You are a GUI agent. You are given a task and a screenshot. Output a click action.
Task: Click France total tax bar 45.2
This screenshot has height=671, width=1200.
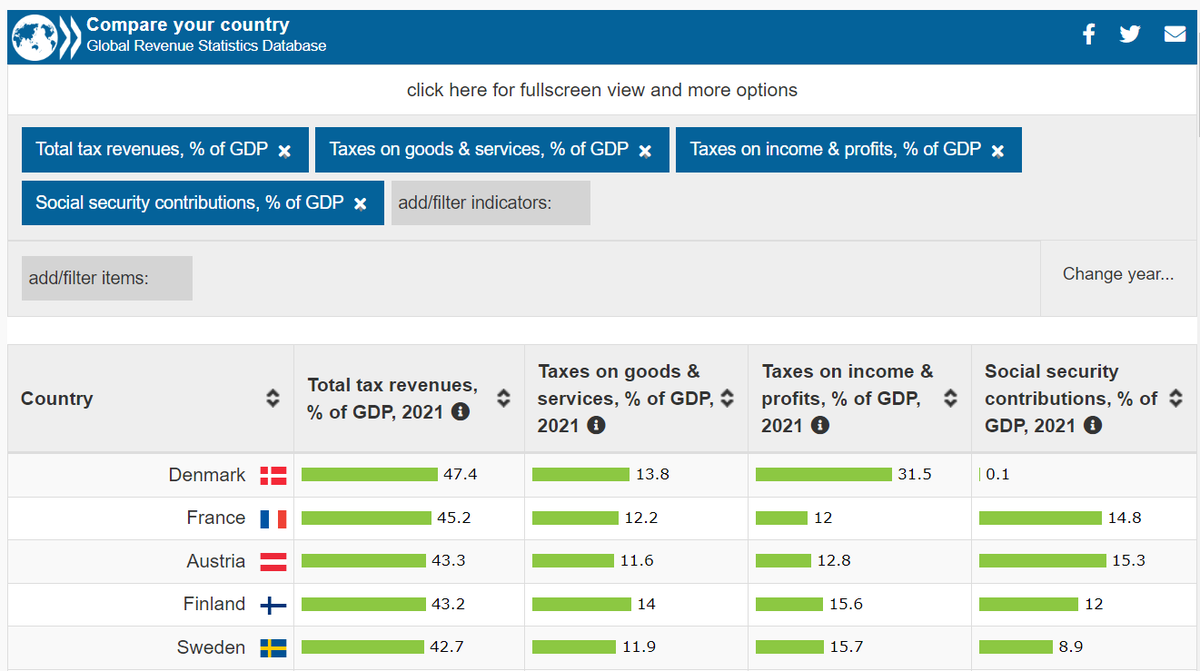366,518
